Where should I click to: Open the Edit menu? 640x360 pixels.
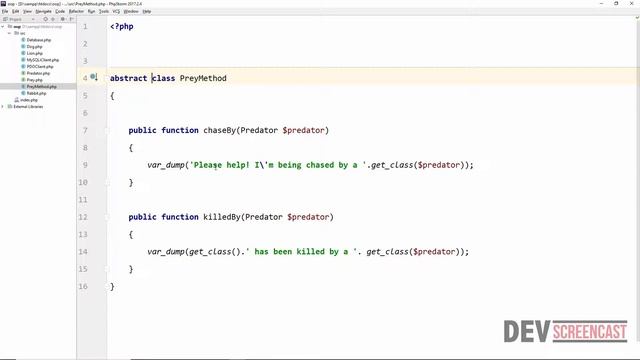(16, 11)
